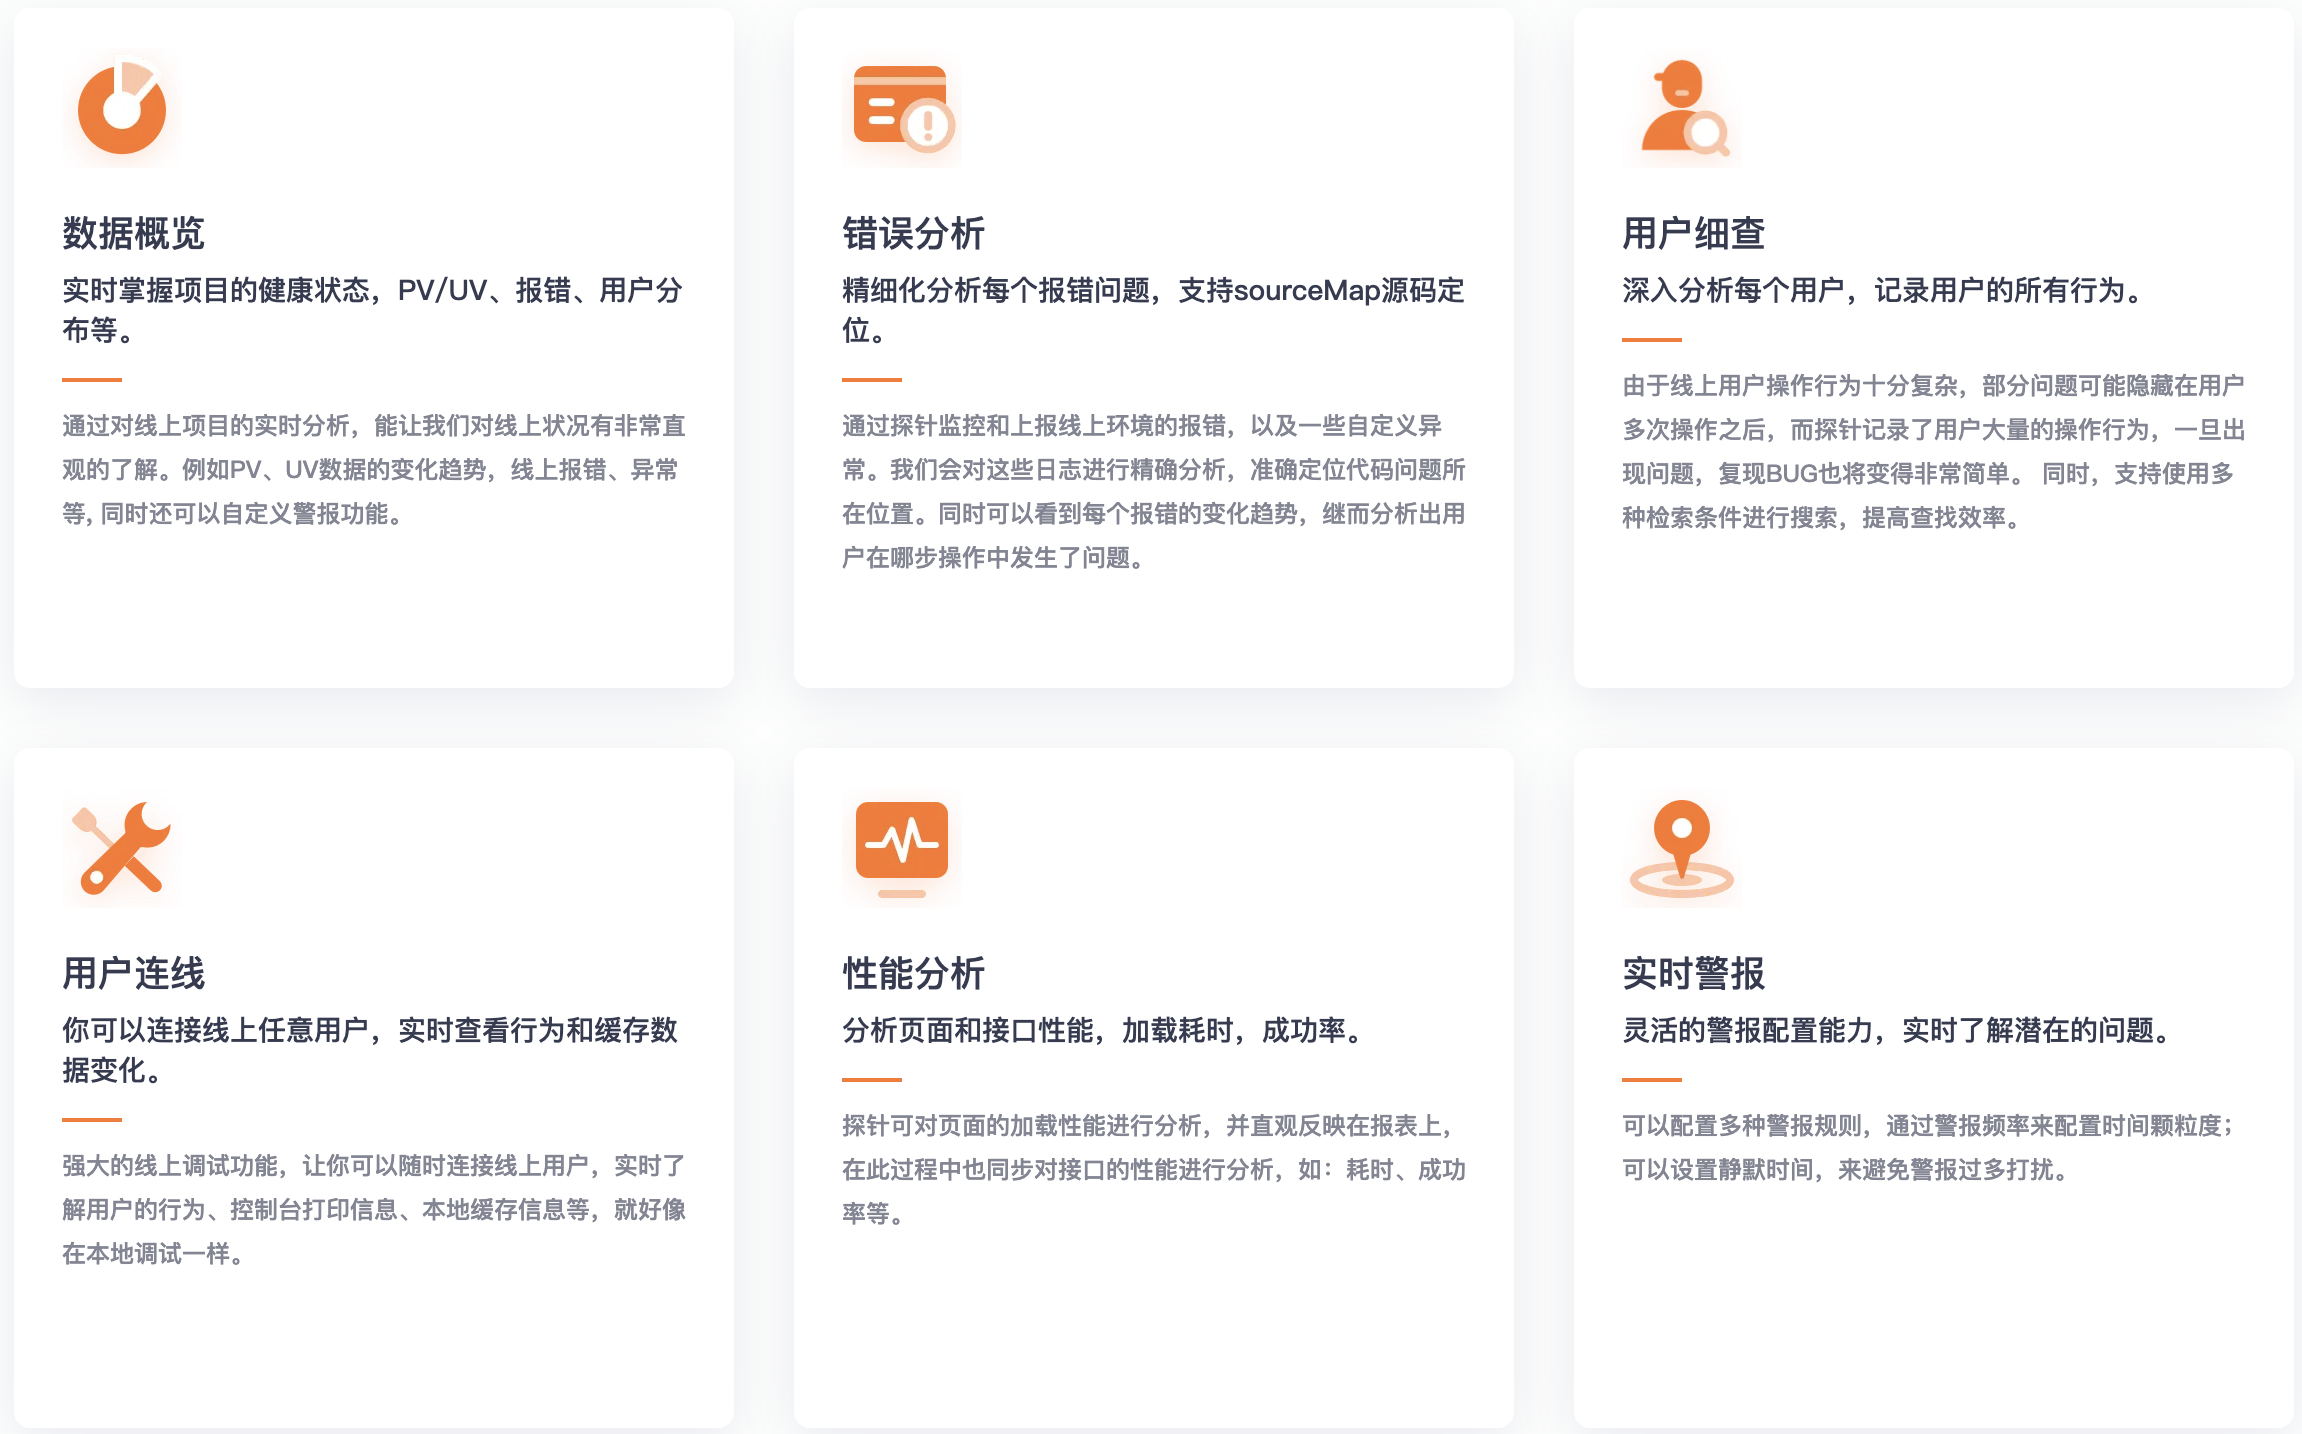Click the 错误分析 error card icon
This screenshot has height=1434, width=2302.
coord(902,108)
